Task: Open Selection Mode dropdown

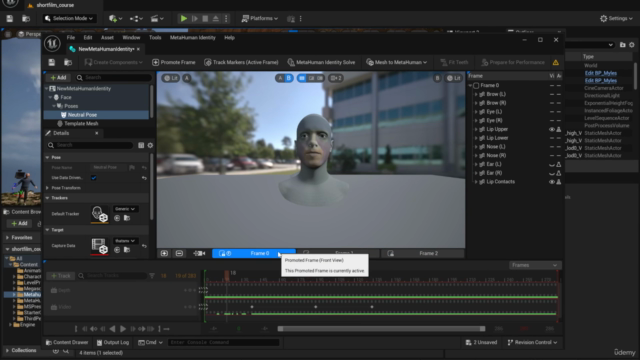Action: pos(69,18)
